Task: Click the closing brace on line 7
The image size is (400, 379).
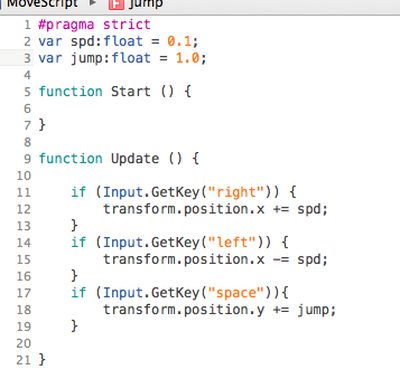Action: tap(42, 125)
